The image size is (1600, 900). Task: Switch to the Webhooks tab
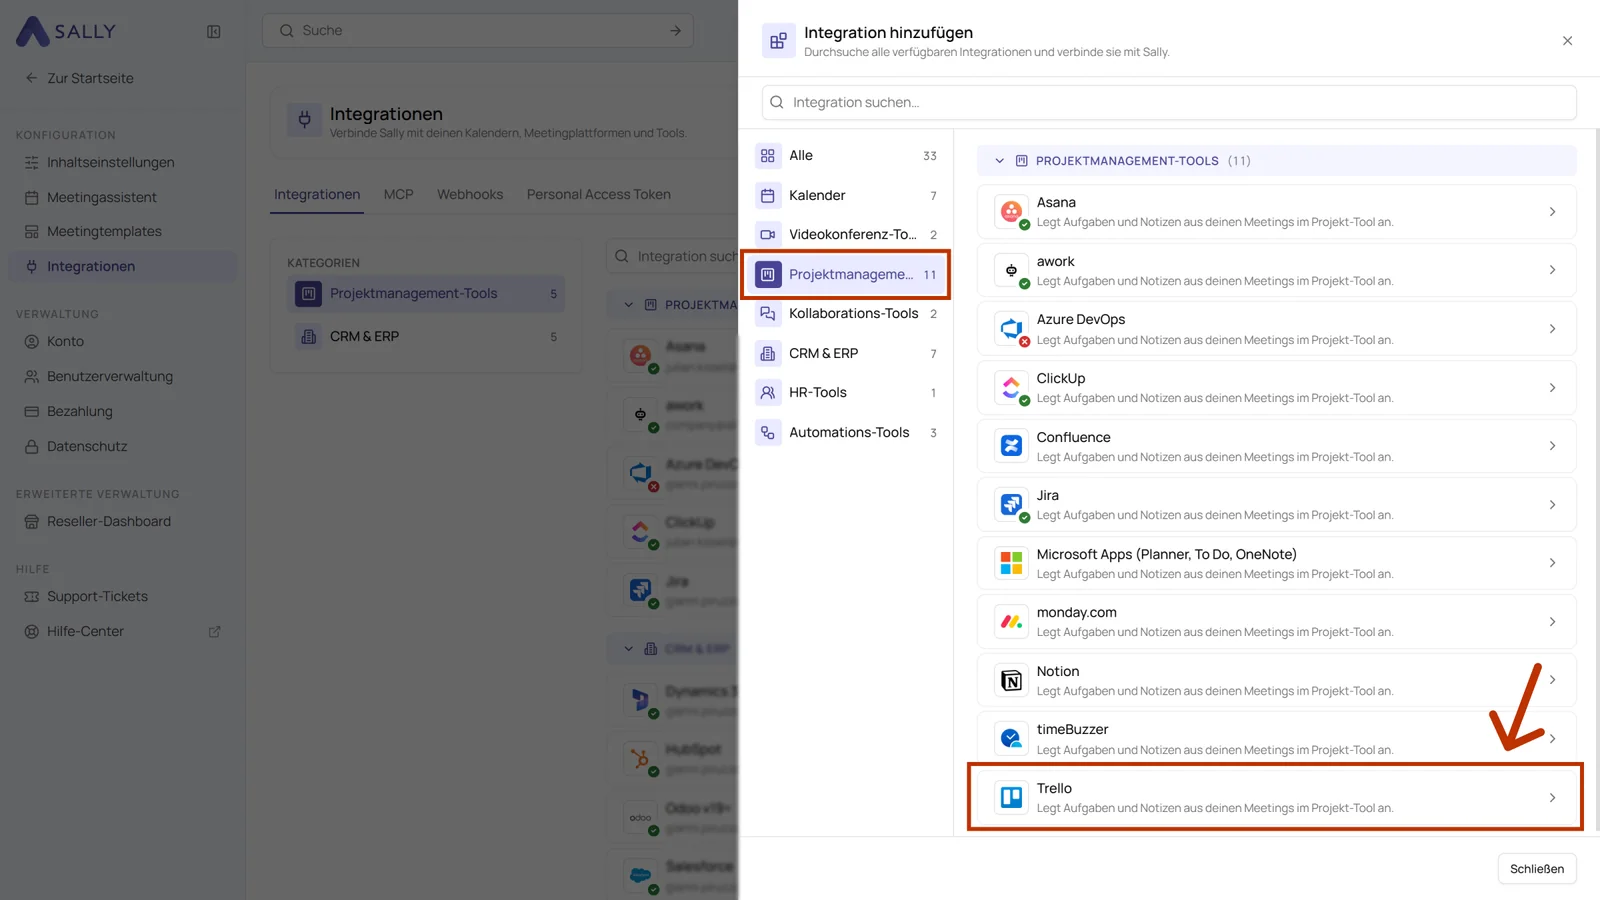(470, 194)
